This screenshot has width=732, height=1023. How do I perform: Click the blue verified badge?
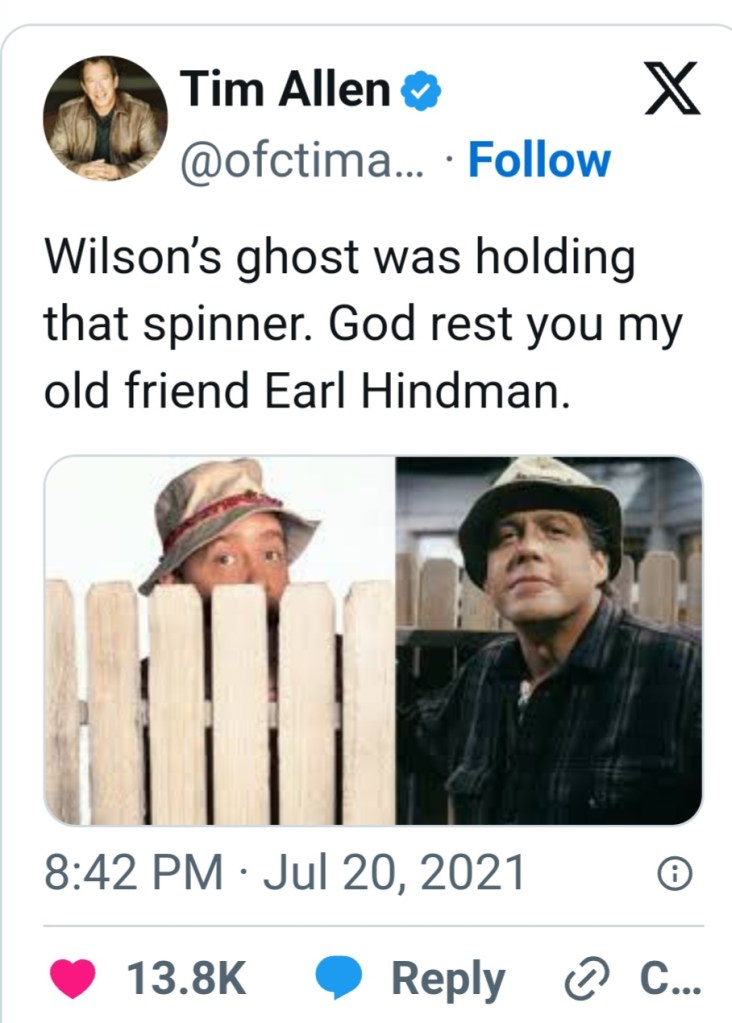pos(421,93)
